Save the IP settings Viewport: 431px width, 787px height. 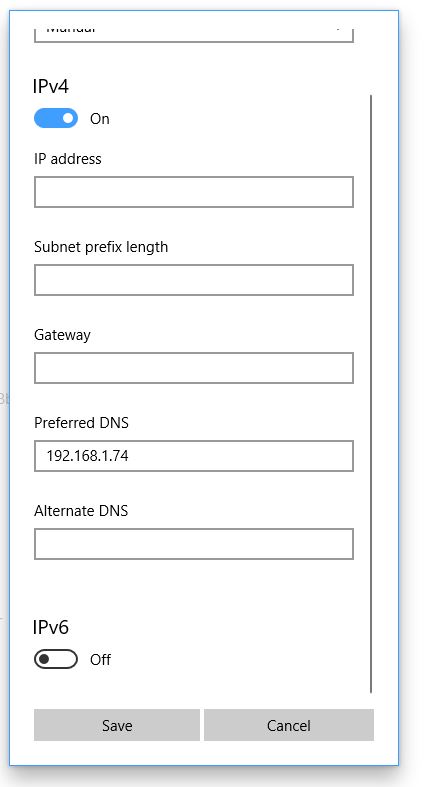click(x=117, y=725)
